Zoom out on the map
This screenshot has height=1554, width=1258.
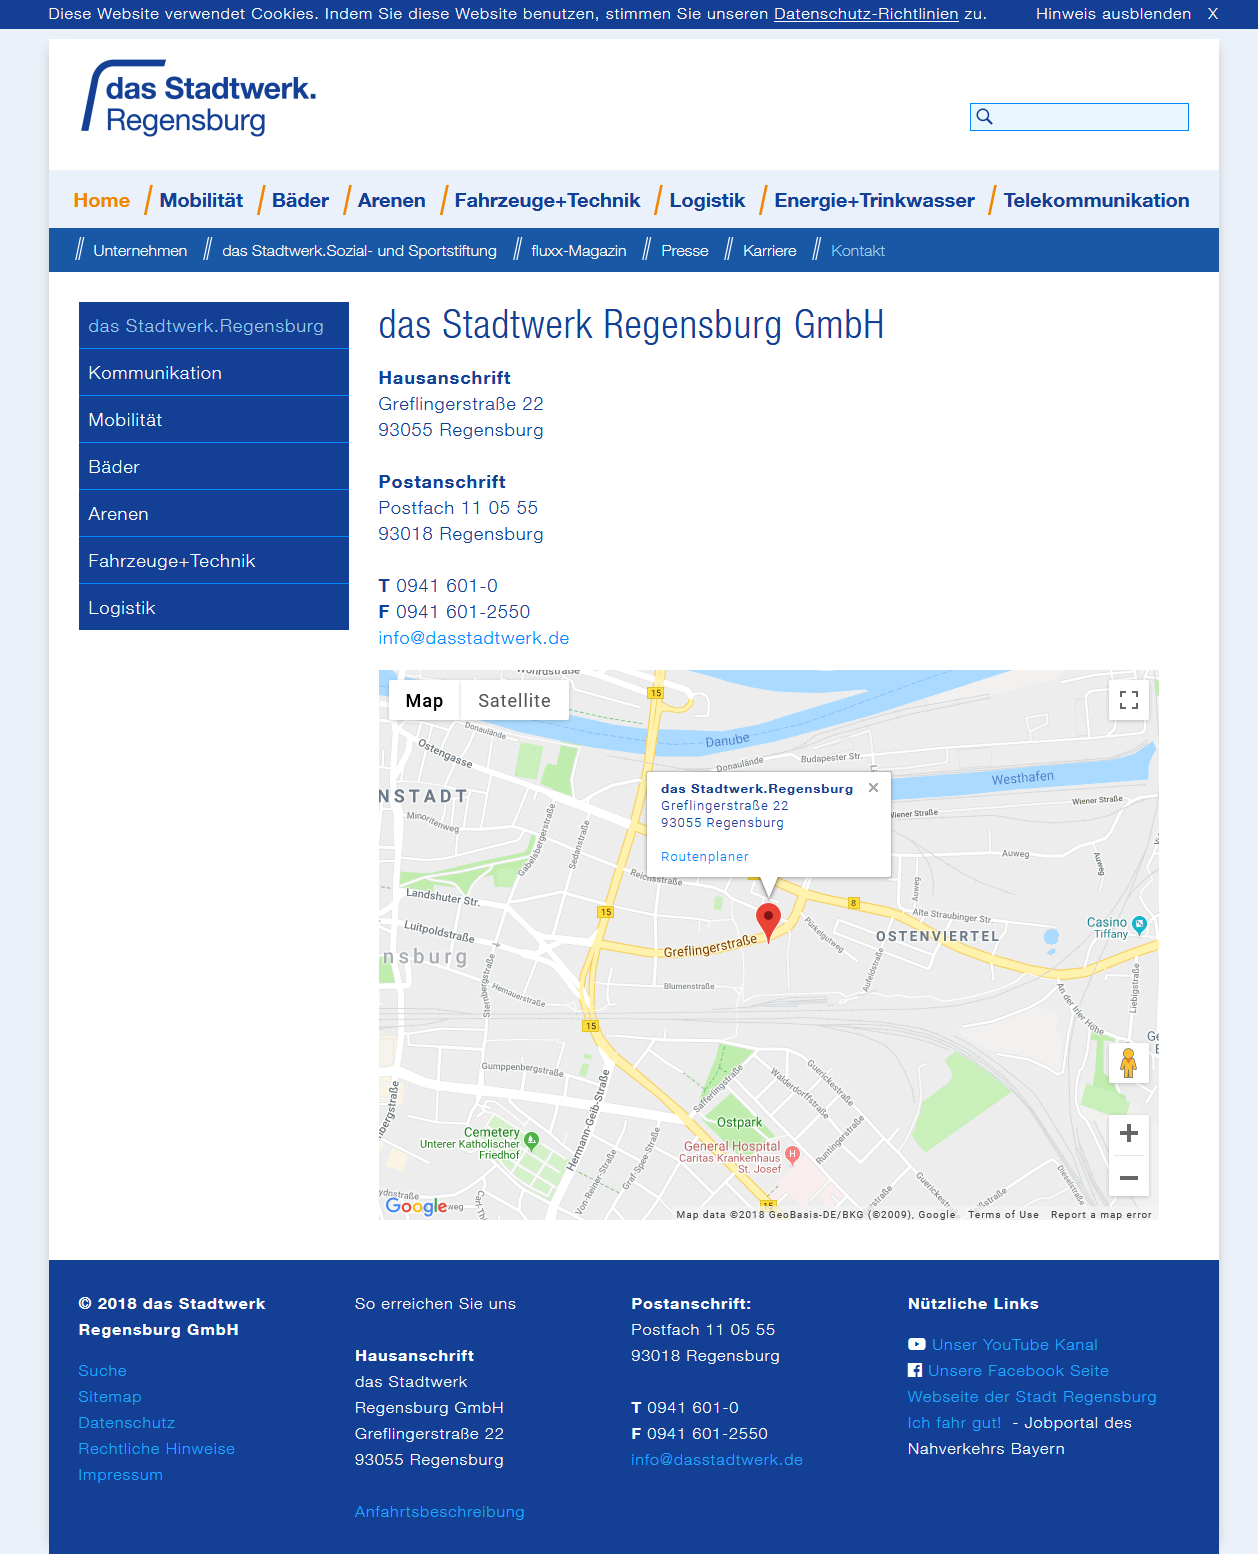[1129, 1177]
